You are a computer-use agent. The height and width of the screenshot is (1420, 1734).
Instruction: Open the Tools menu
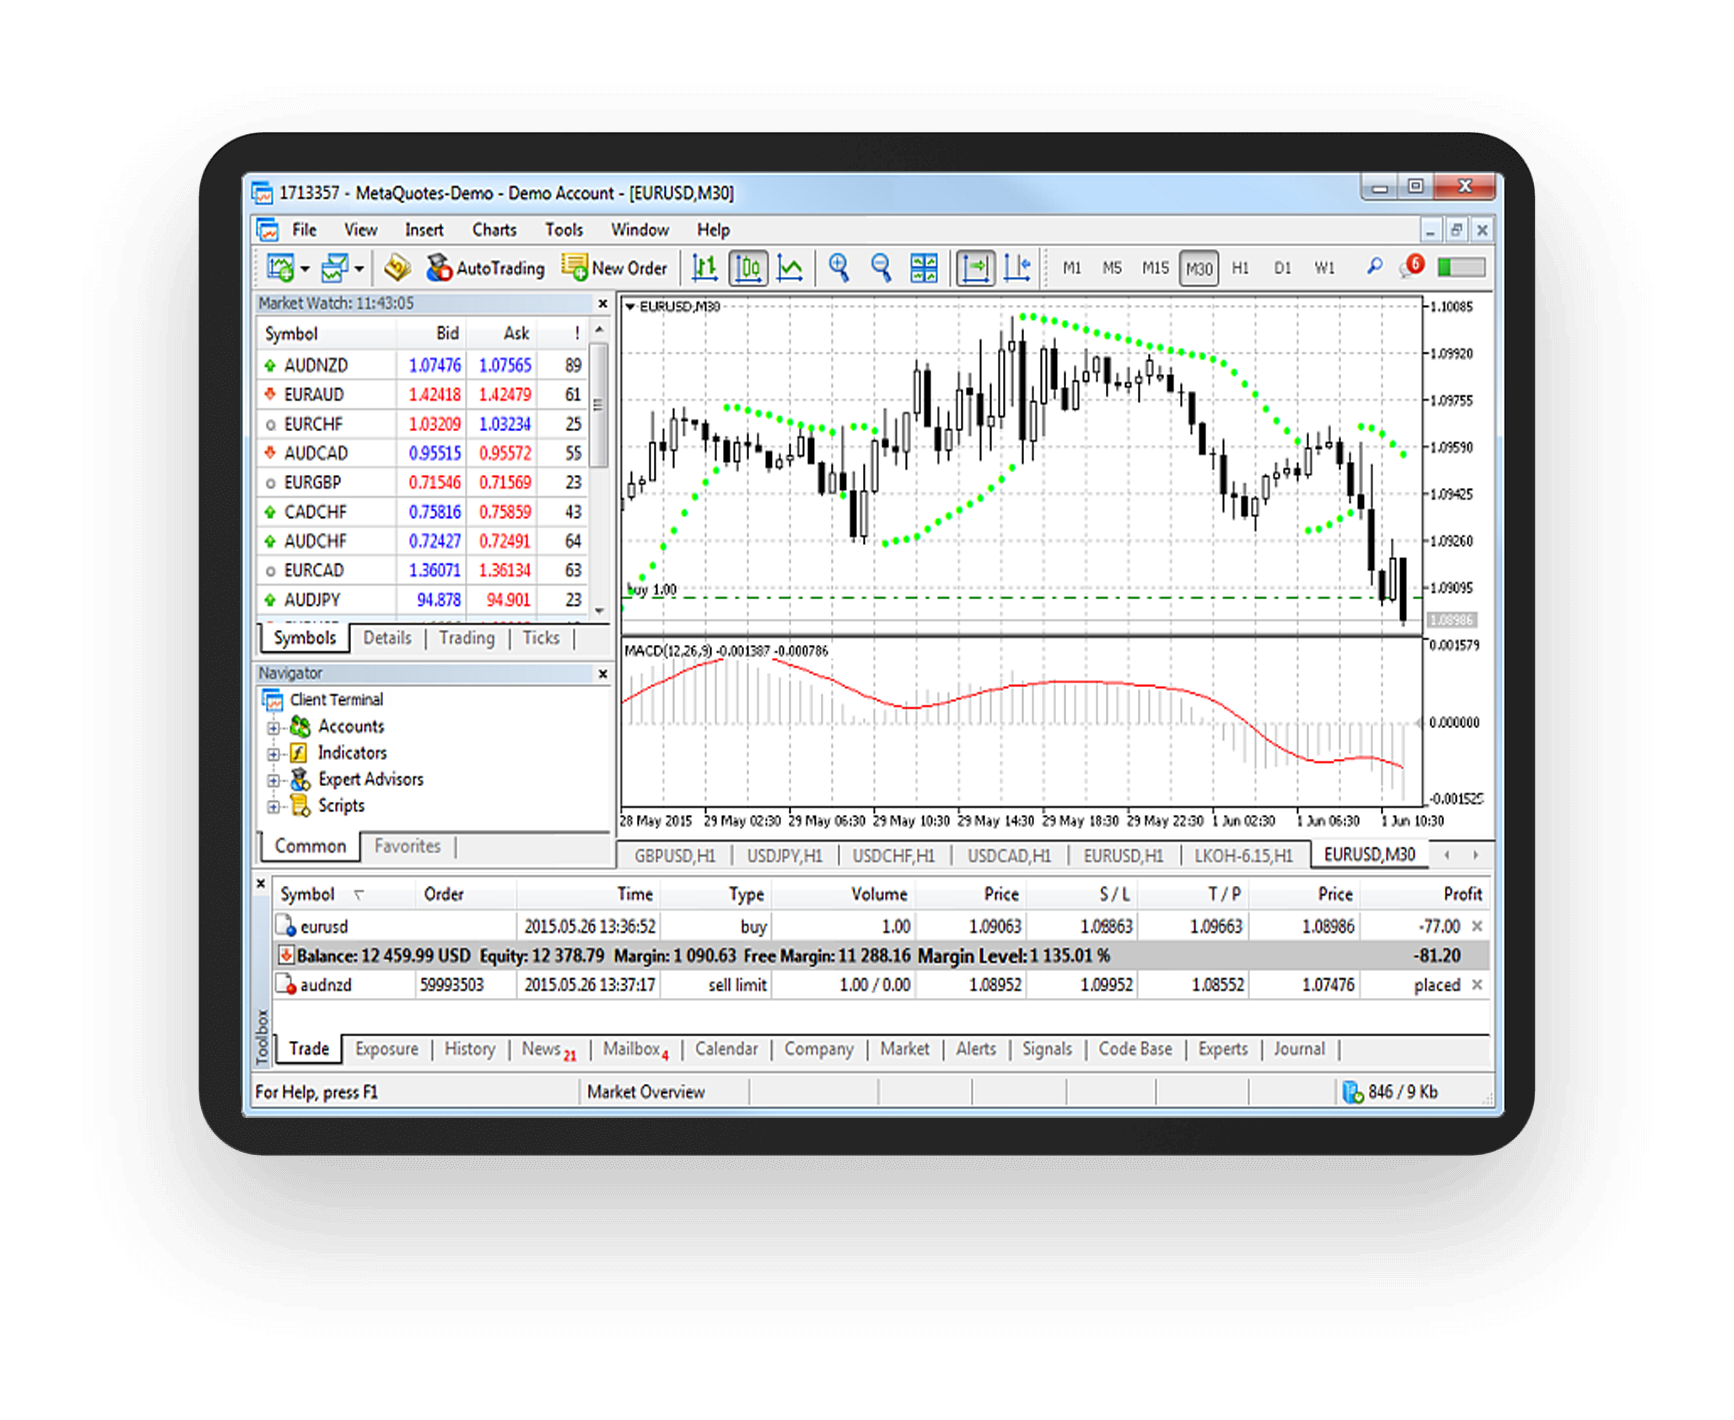[564, 230]
